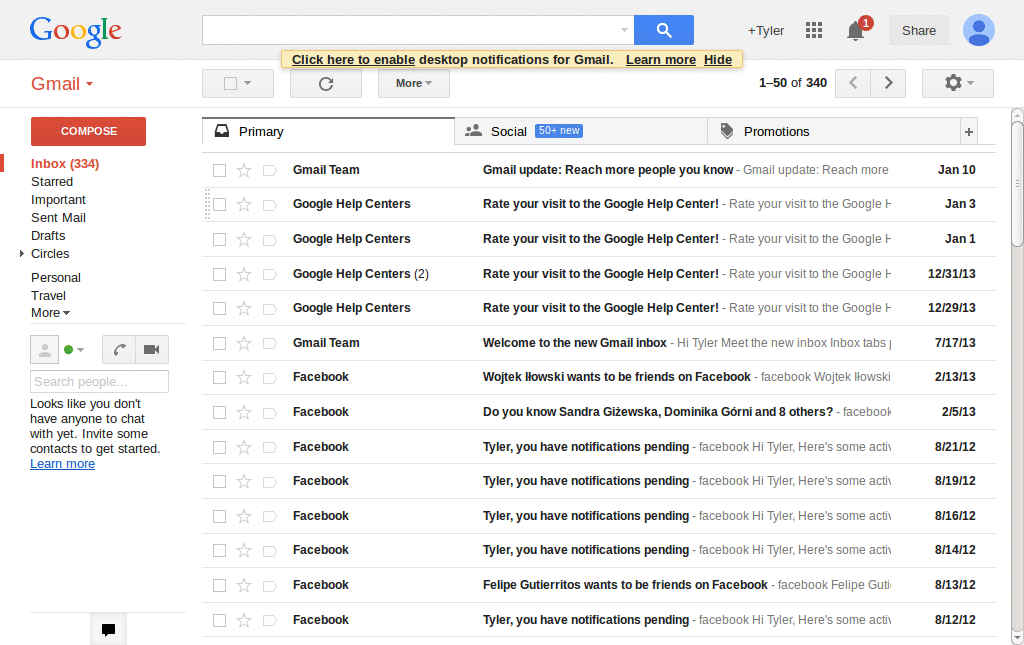
Task: Select the 7/17/13 Gmail Team email checkbox
Action: 219,343
